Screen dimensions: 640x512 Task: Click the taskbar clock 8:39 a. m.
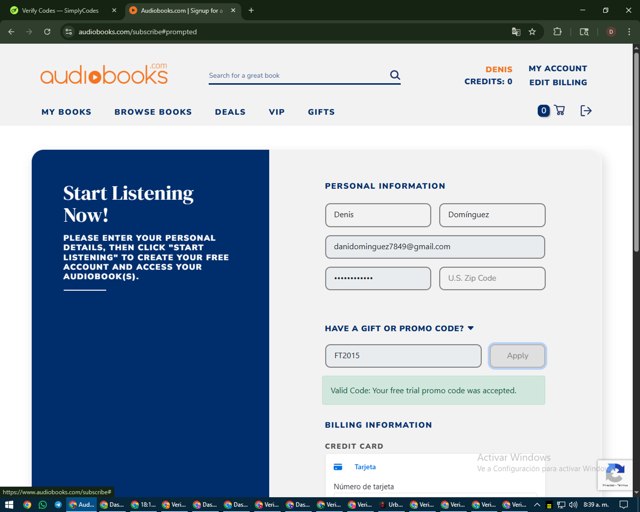(596, 505)
